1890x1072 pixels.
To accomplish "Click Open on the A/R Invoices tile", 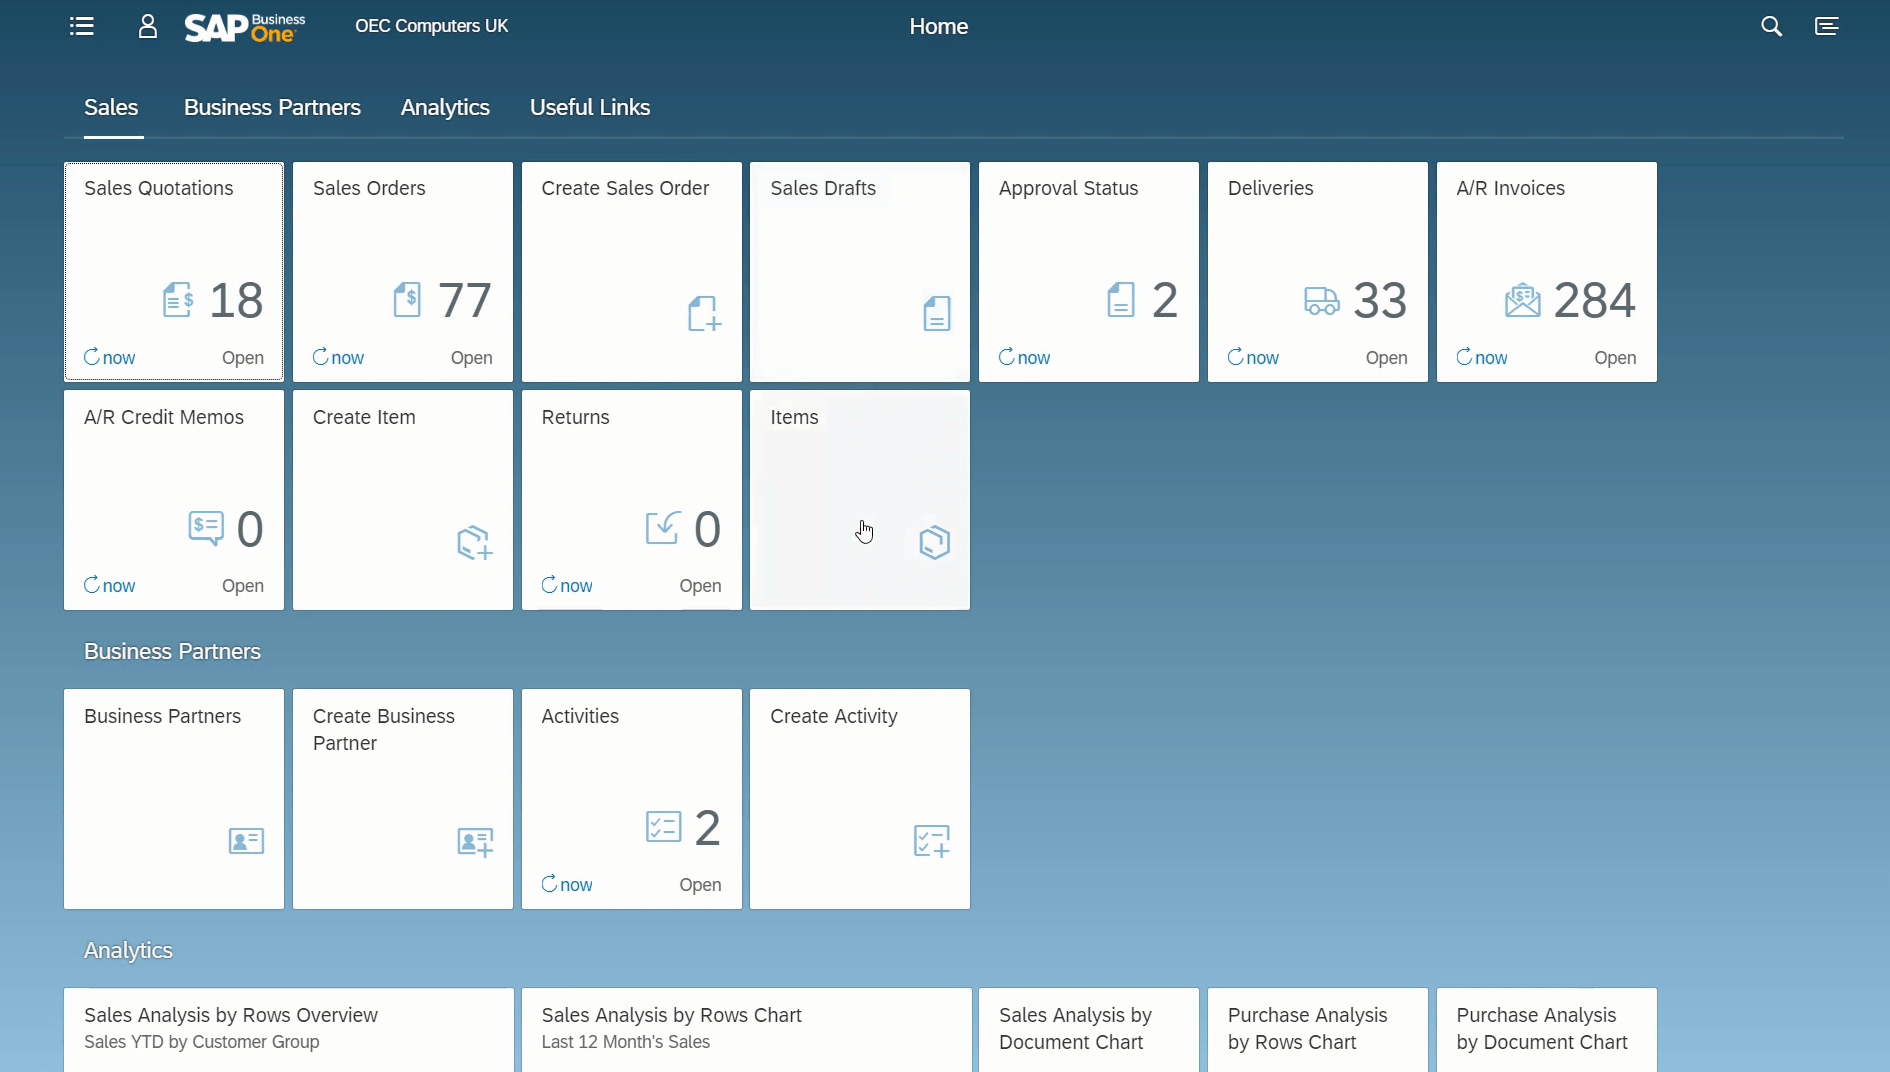I will (x=1614, y=358).
